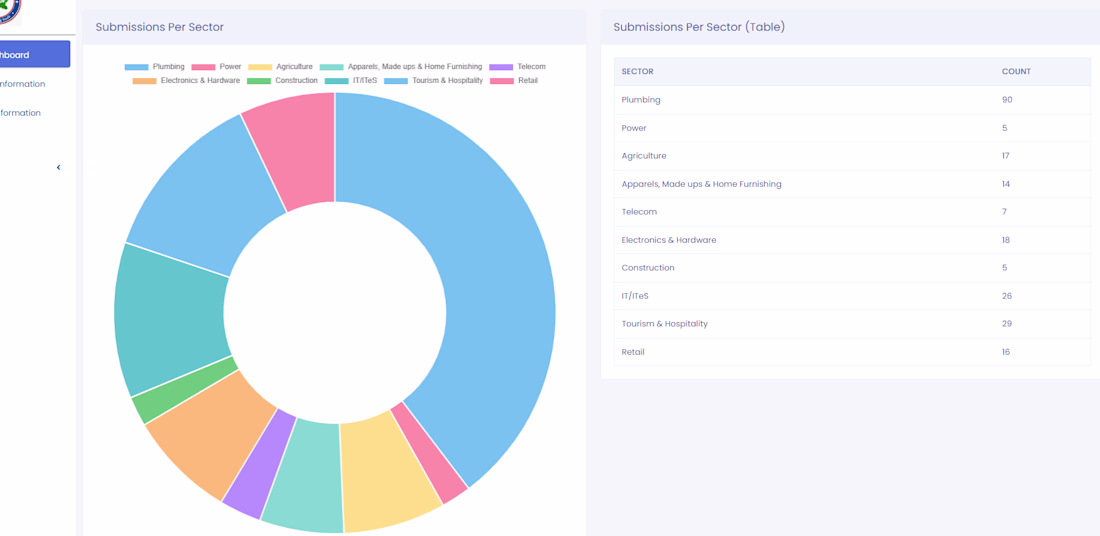The height and width of the screenshot is (536, 1100).
Task: Click the green Construction legend color box
Action: tap(258, 81)
